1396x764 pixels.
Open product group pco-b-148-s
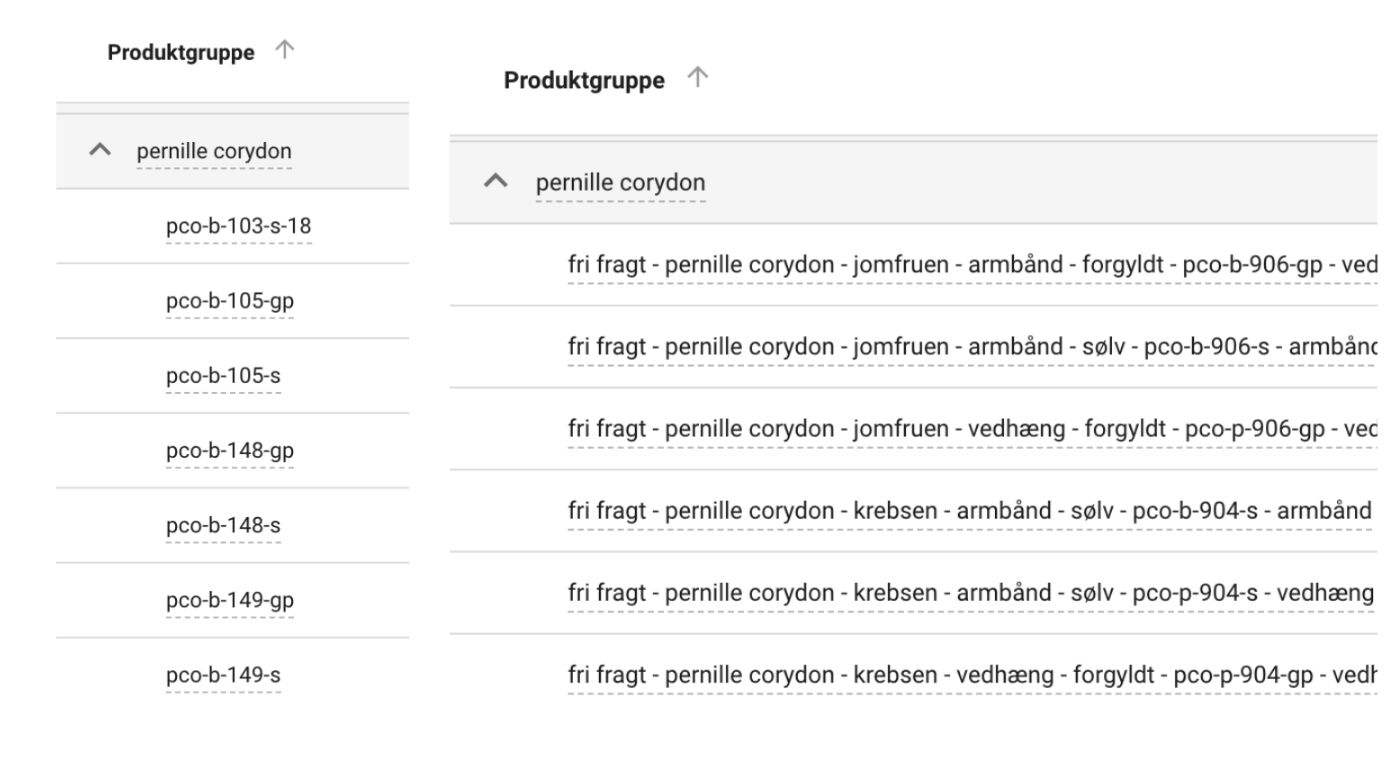[222, 526]
